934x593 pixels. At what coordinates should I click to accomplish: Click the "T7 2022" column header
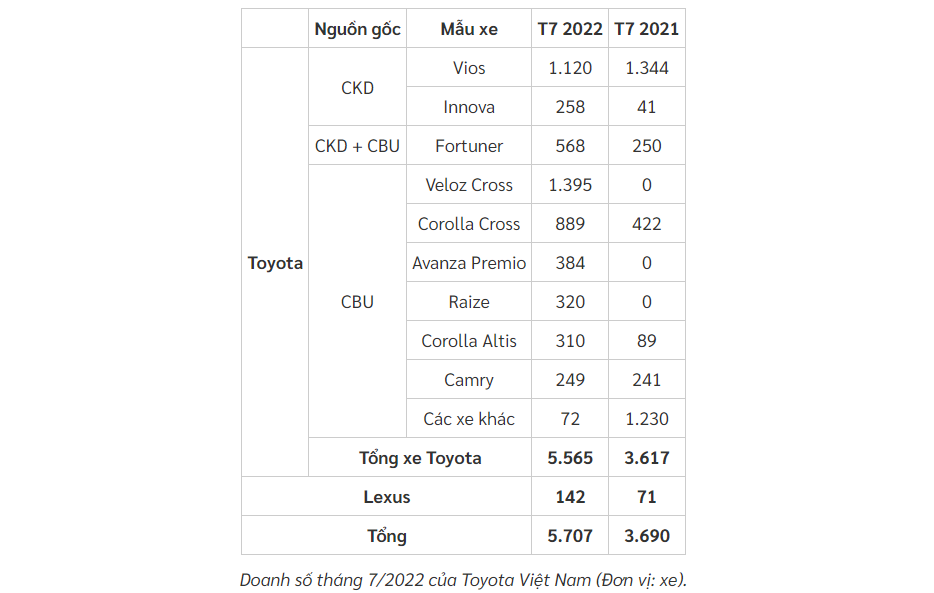point(570,29)
